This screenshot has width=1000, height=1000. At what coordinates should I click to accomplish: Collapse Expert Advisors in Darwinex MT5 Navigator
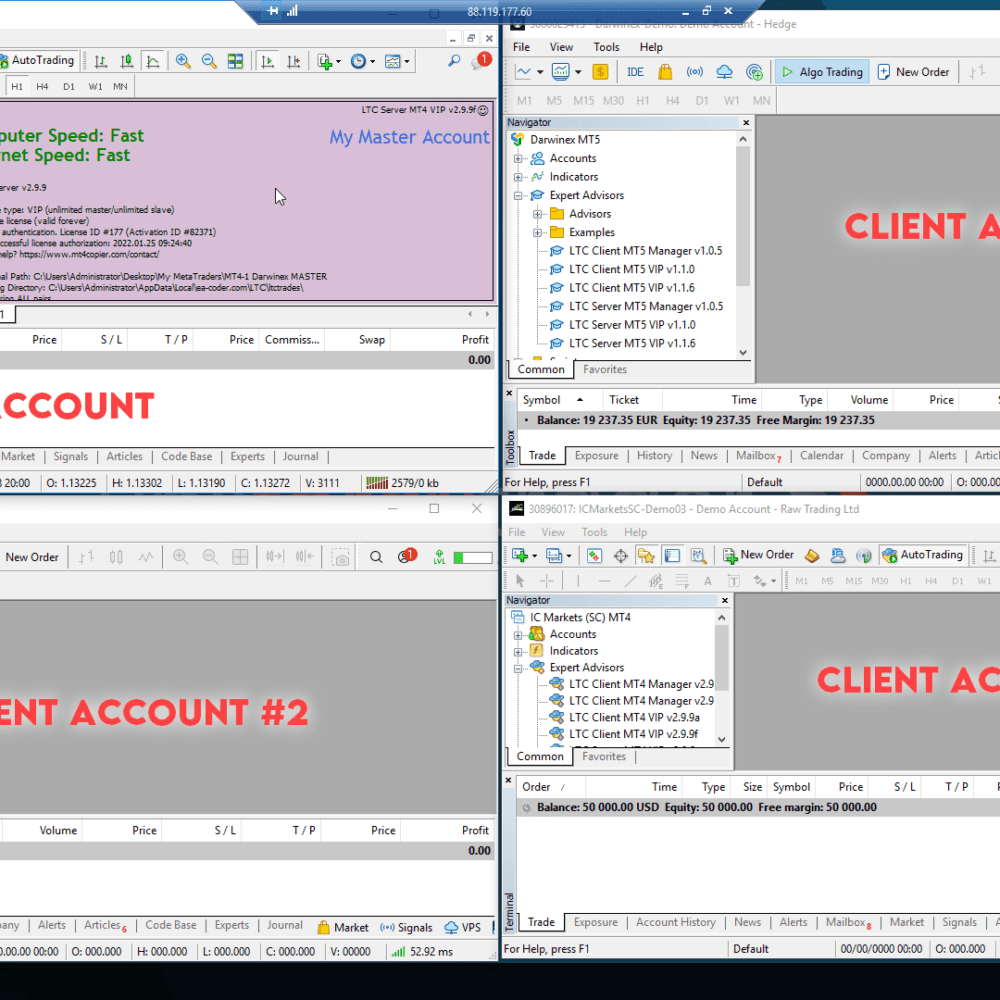518,195
